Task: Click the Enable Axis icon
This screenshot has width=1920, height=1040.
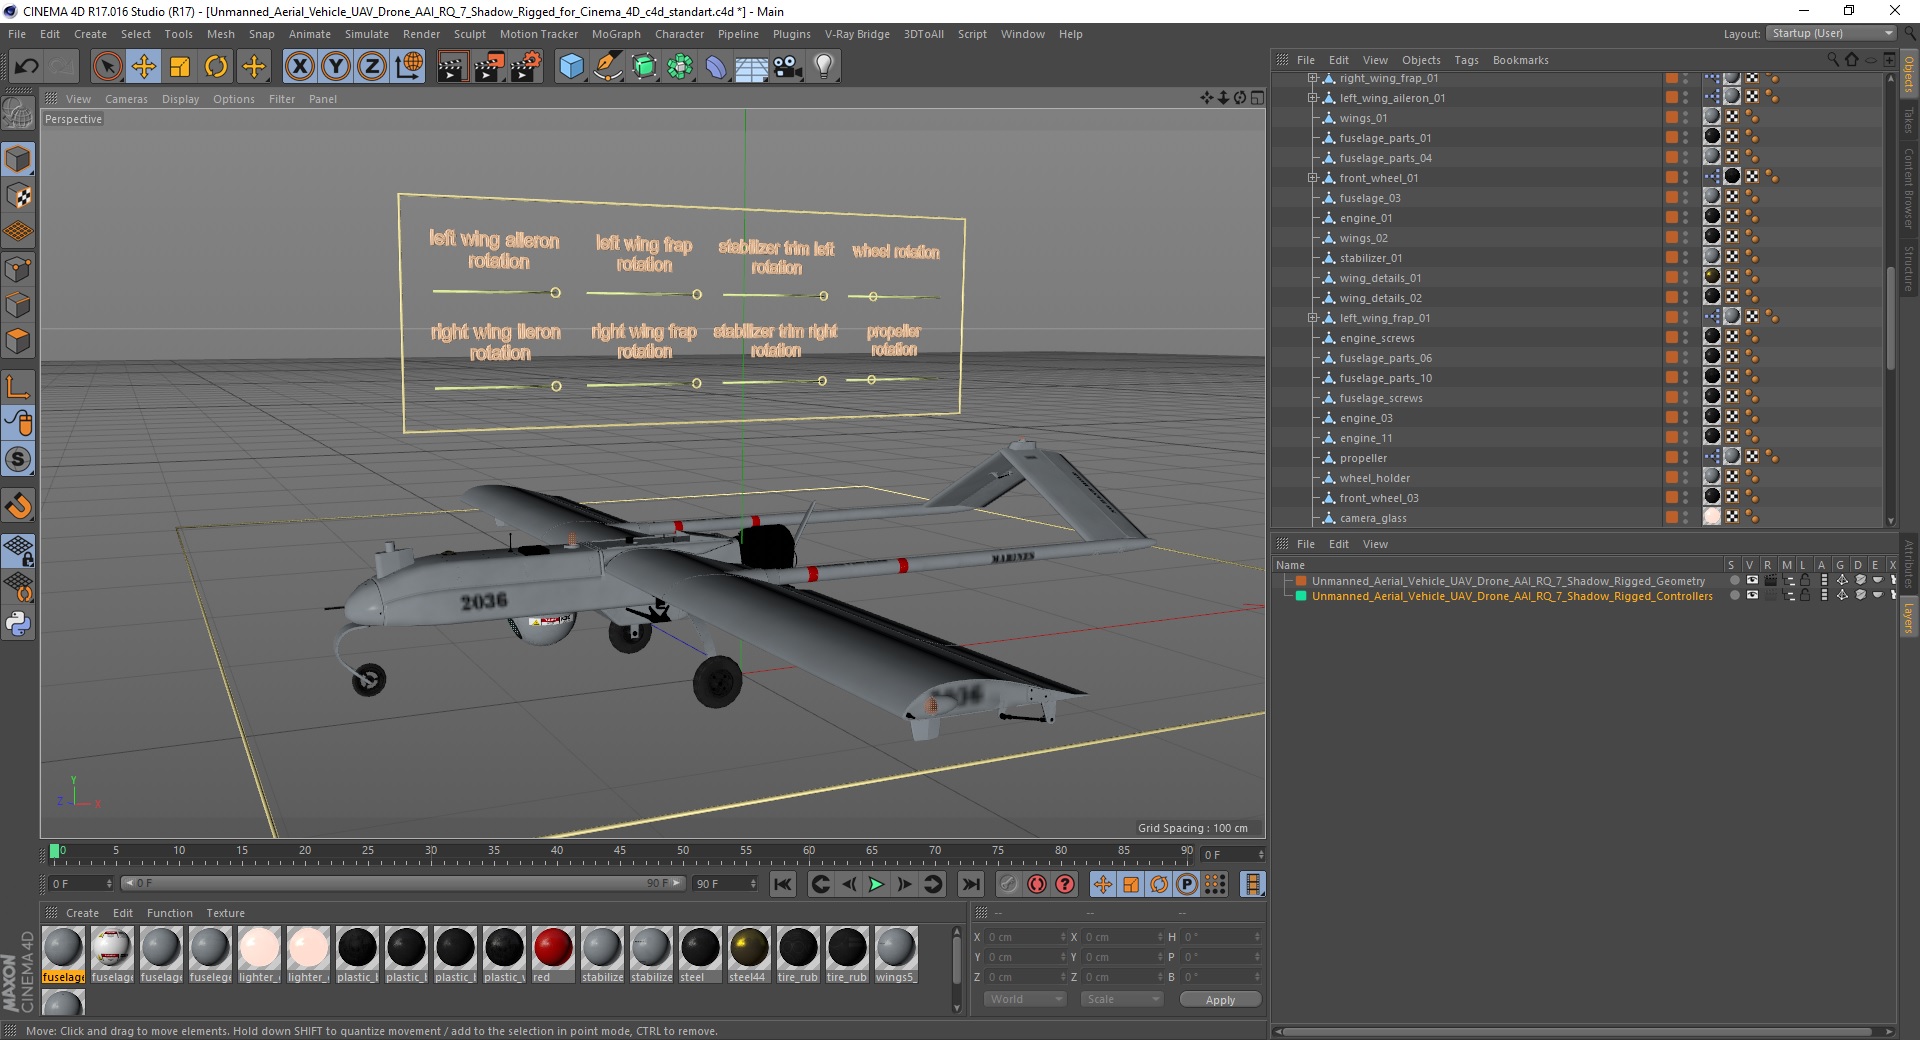Action: point(18,387)
